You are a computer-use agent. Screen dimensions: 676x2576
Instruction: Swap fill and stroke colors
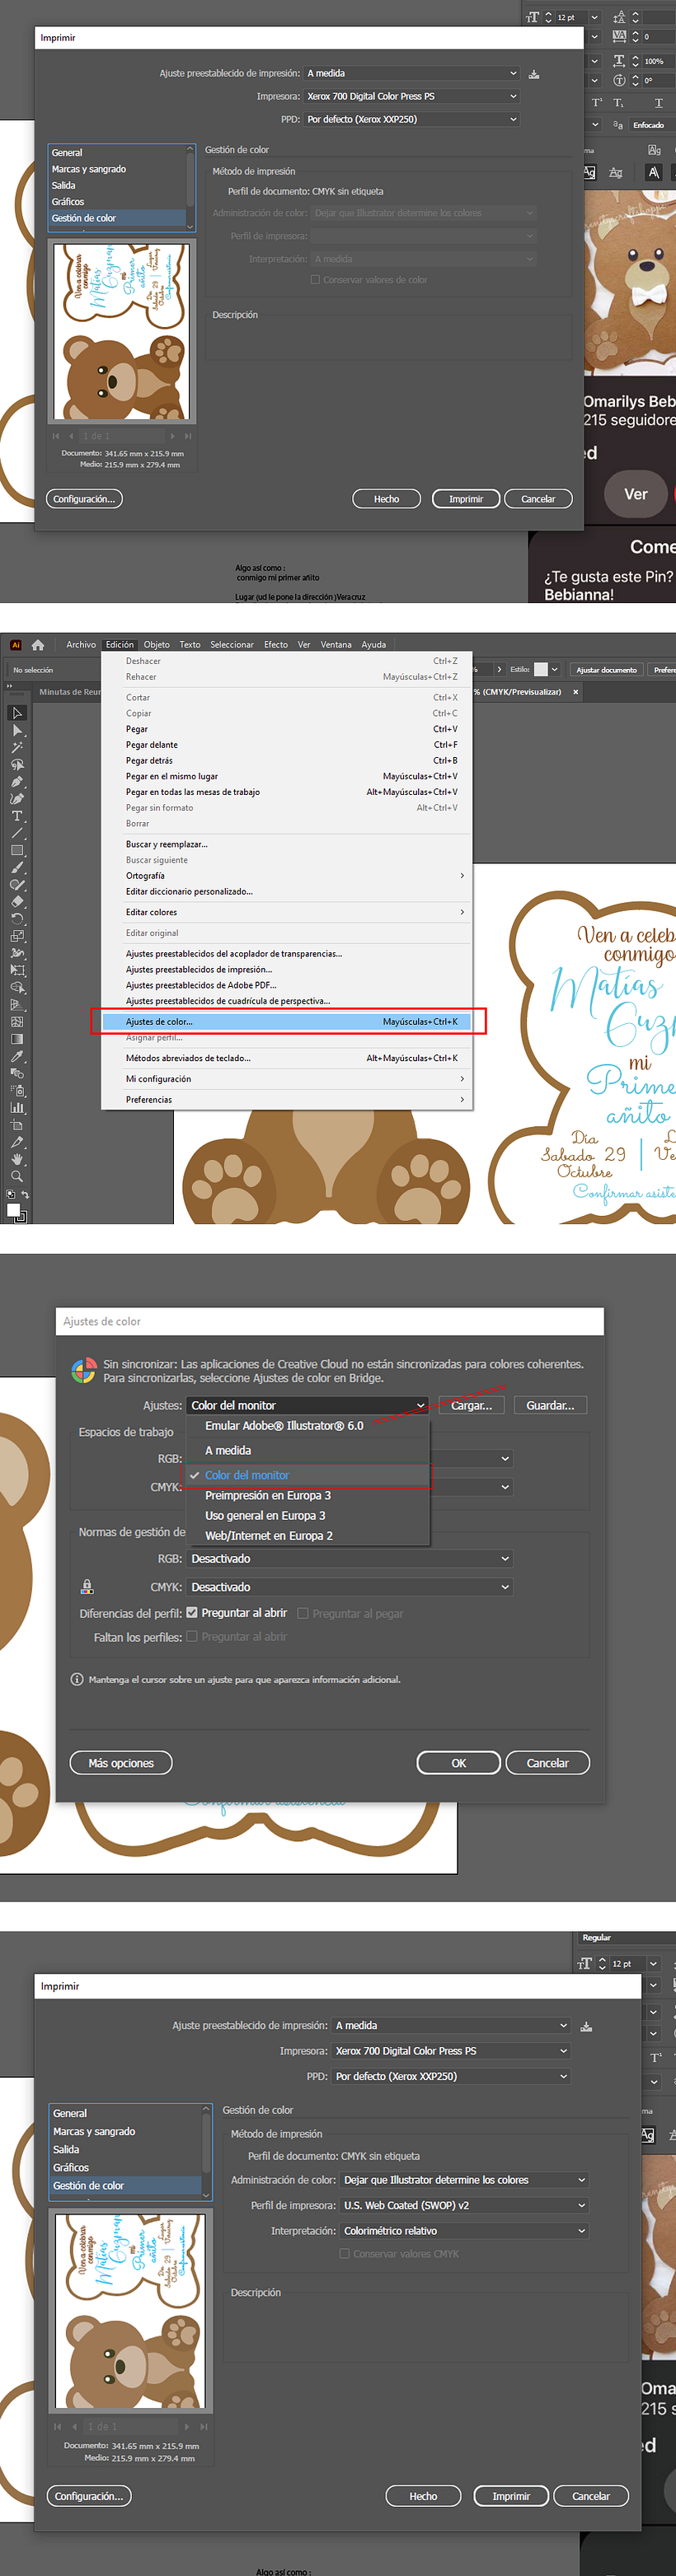25,1195
